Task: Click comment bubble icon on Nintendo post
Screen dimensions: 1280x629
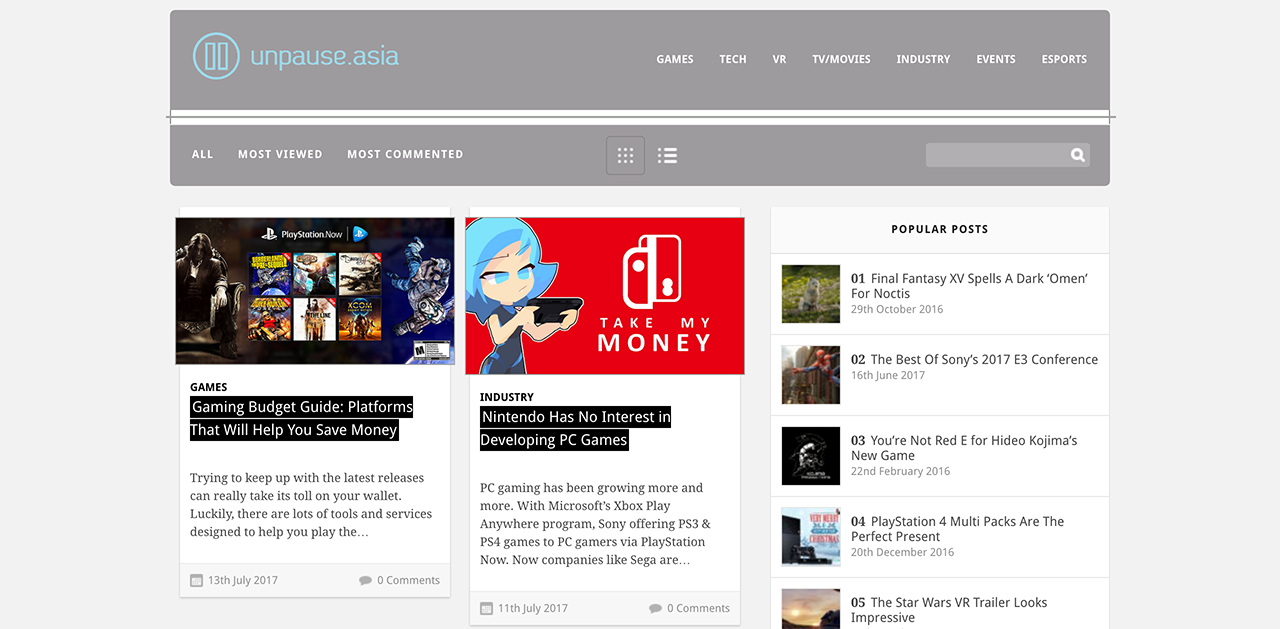Action: [655, 608]
